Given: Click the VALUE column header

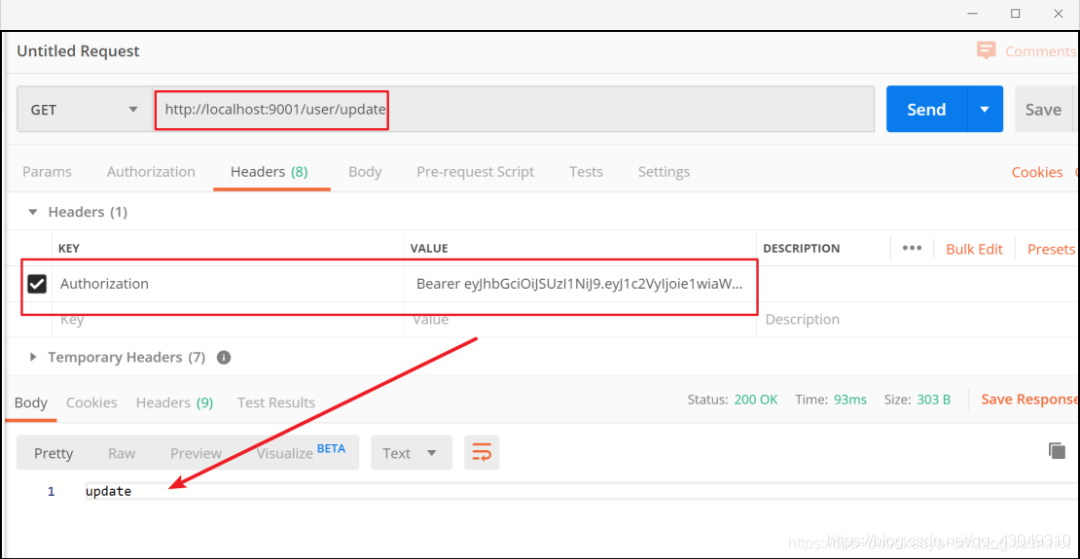Looking at the screenshot, I should click(x=429, y=249).
